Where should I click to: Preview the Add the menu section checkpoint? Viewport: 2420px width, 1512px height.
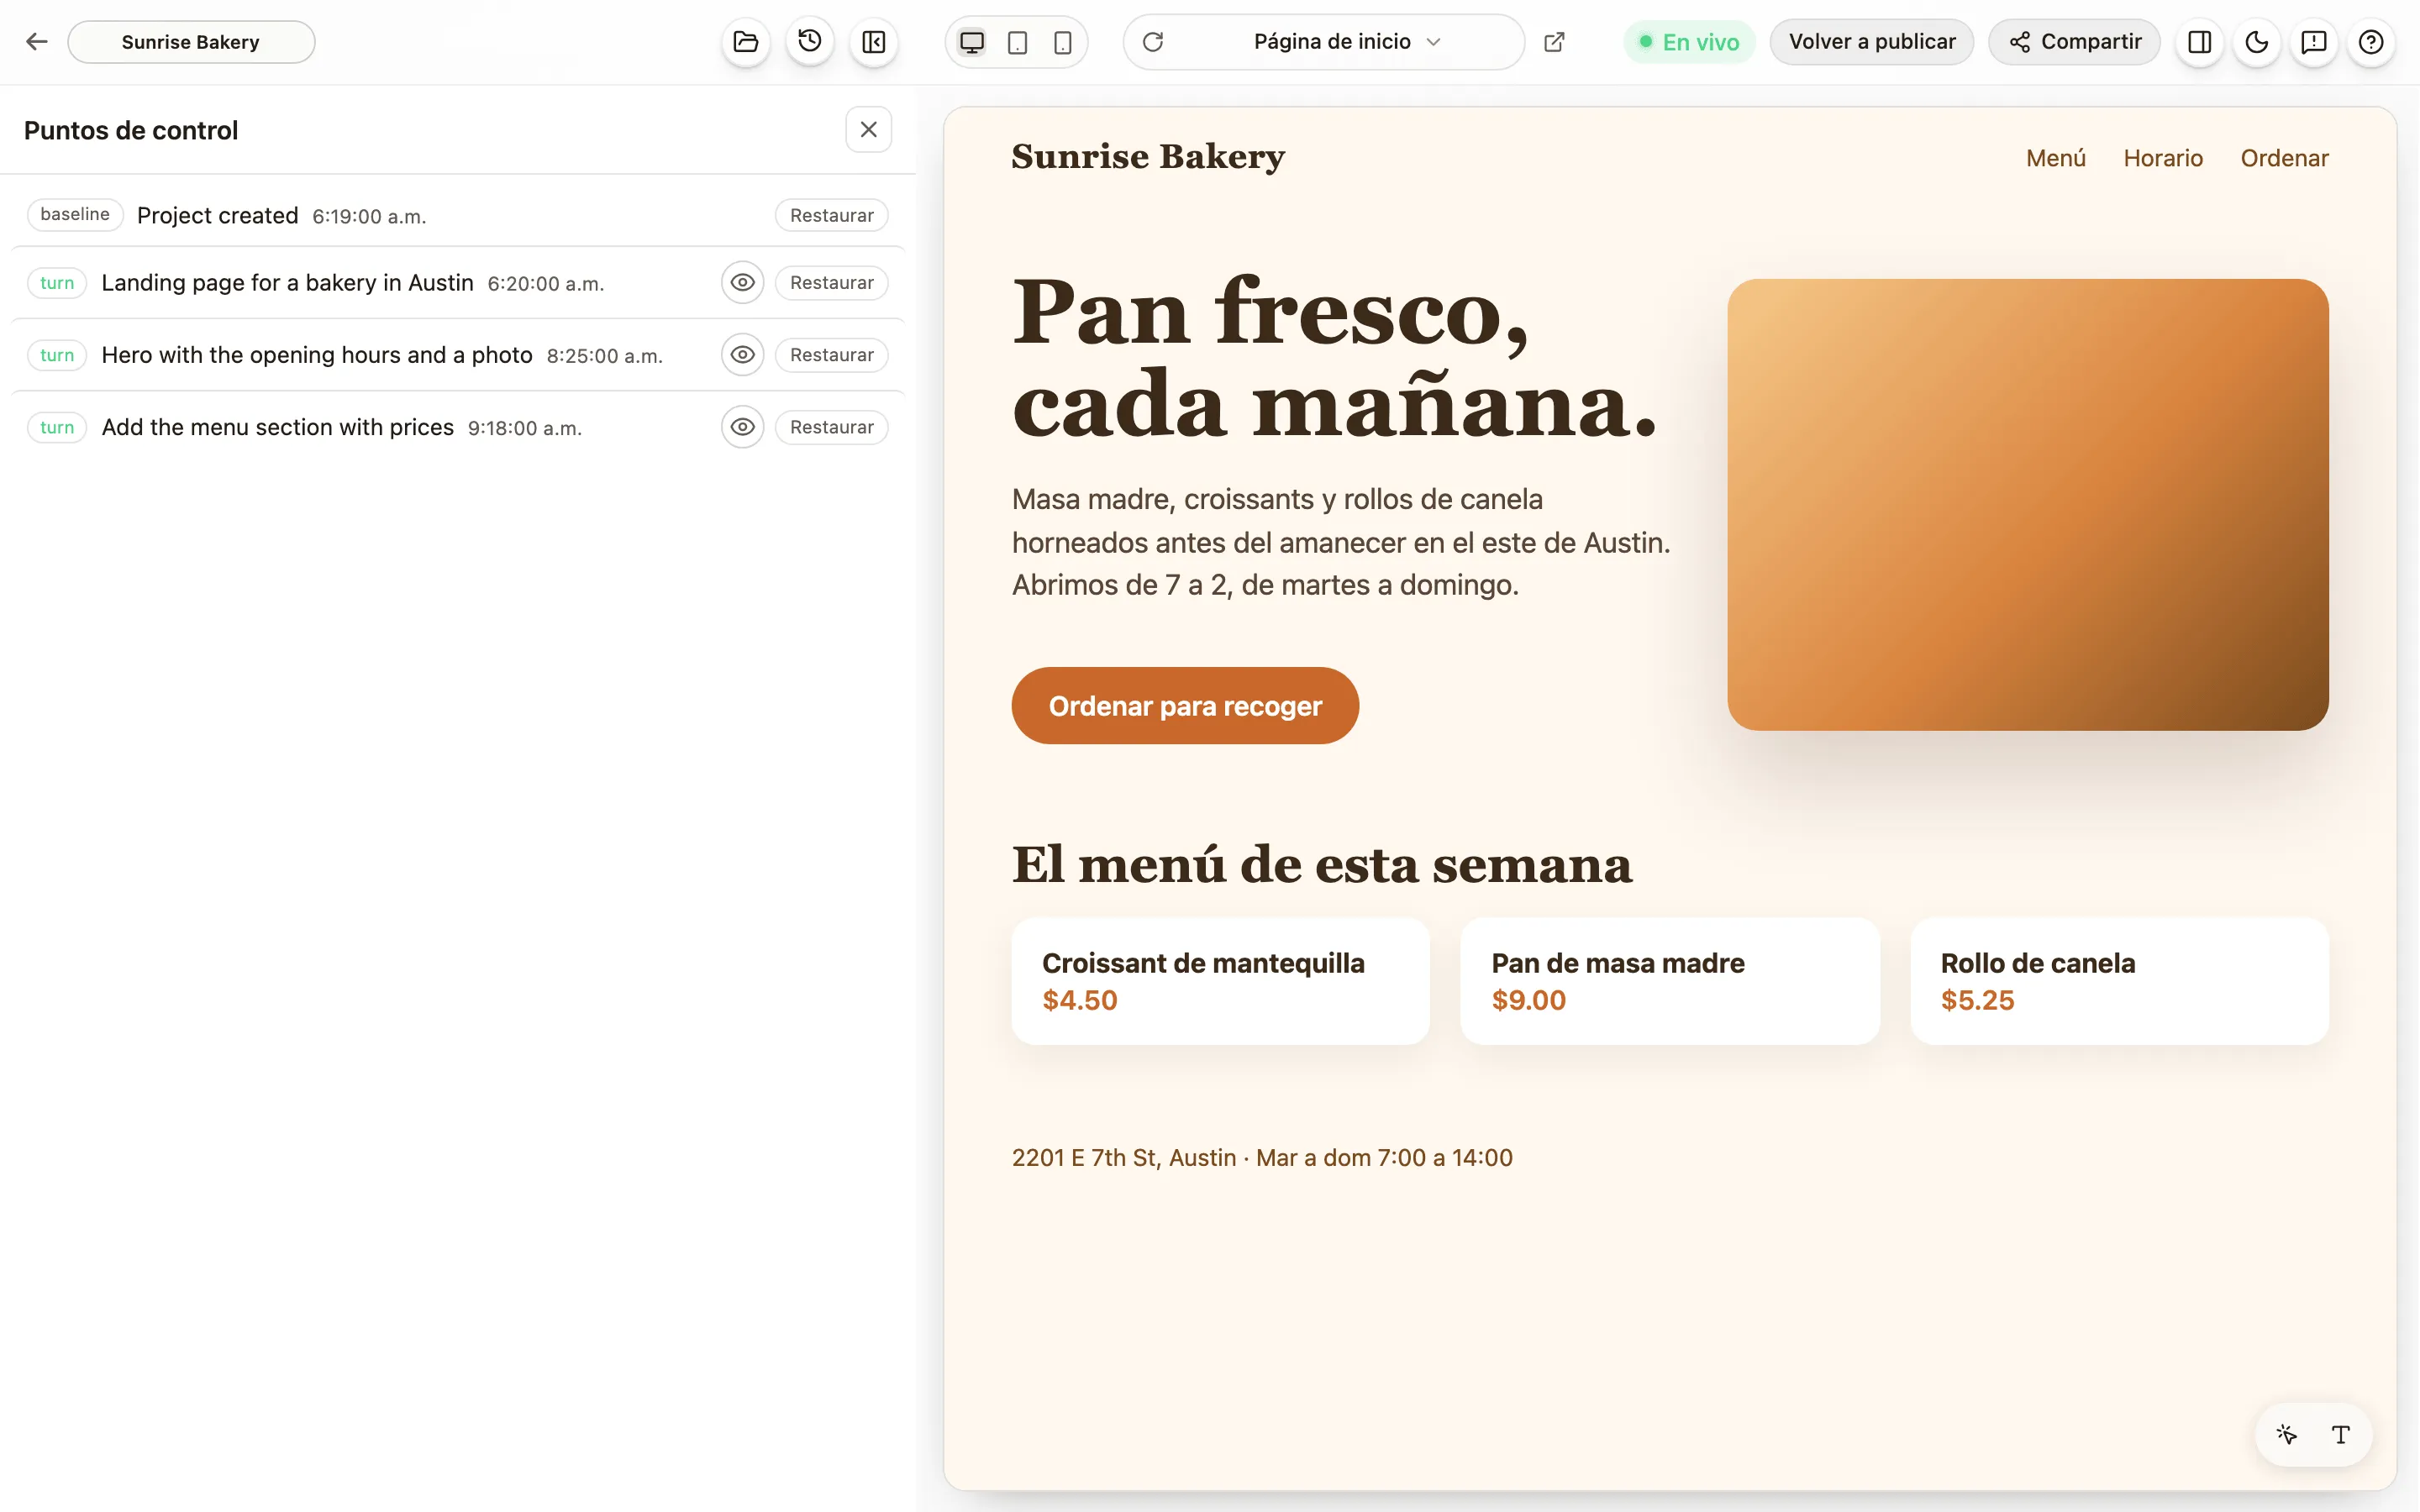[742, 427]
